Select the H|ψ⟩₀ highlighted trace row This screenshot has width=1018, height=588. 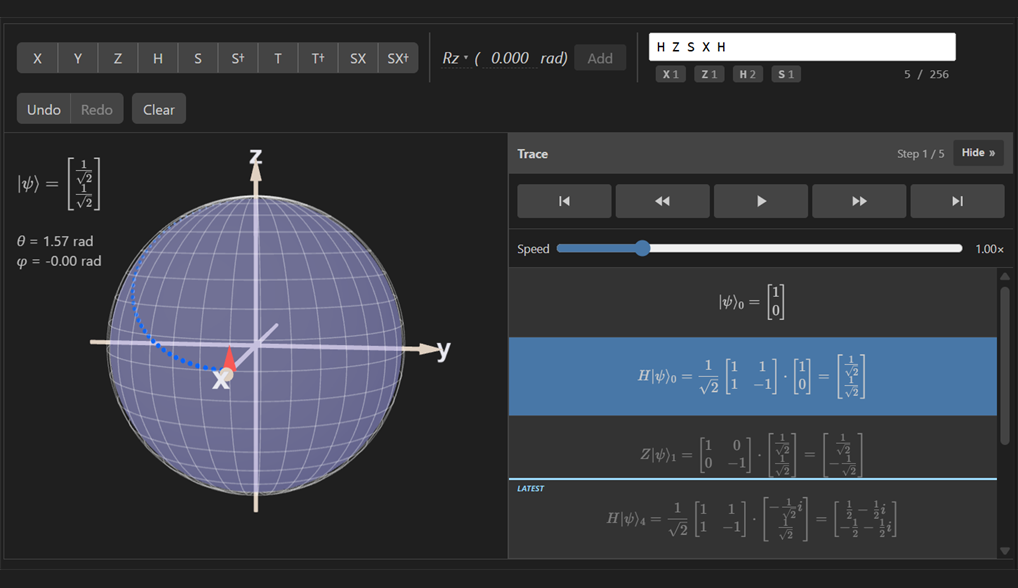(752, 376)
